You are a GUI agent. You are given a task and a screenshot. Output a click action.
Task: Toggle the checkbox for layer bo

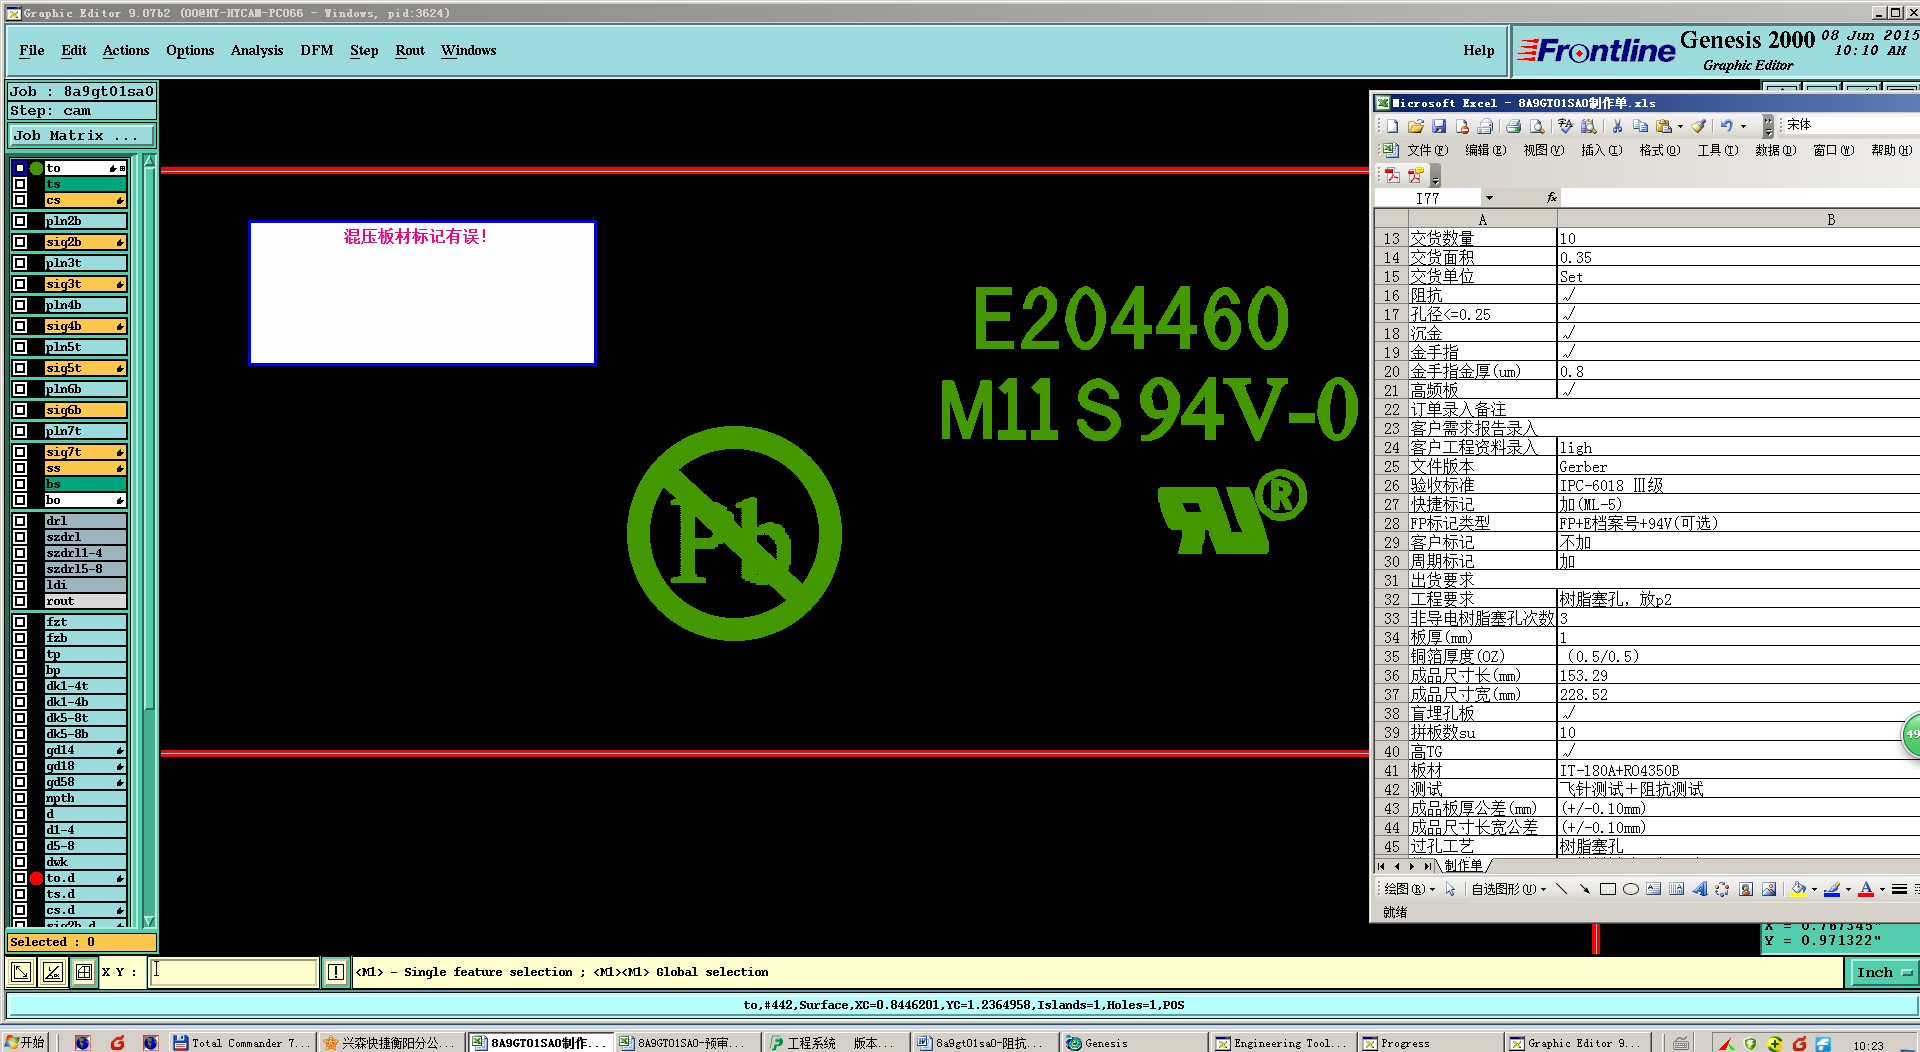(20, 500)
